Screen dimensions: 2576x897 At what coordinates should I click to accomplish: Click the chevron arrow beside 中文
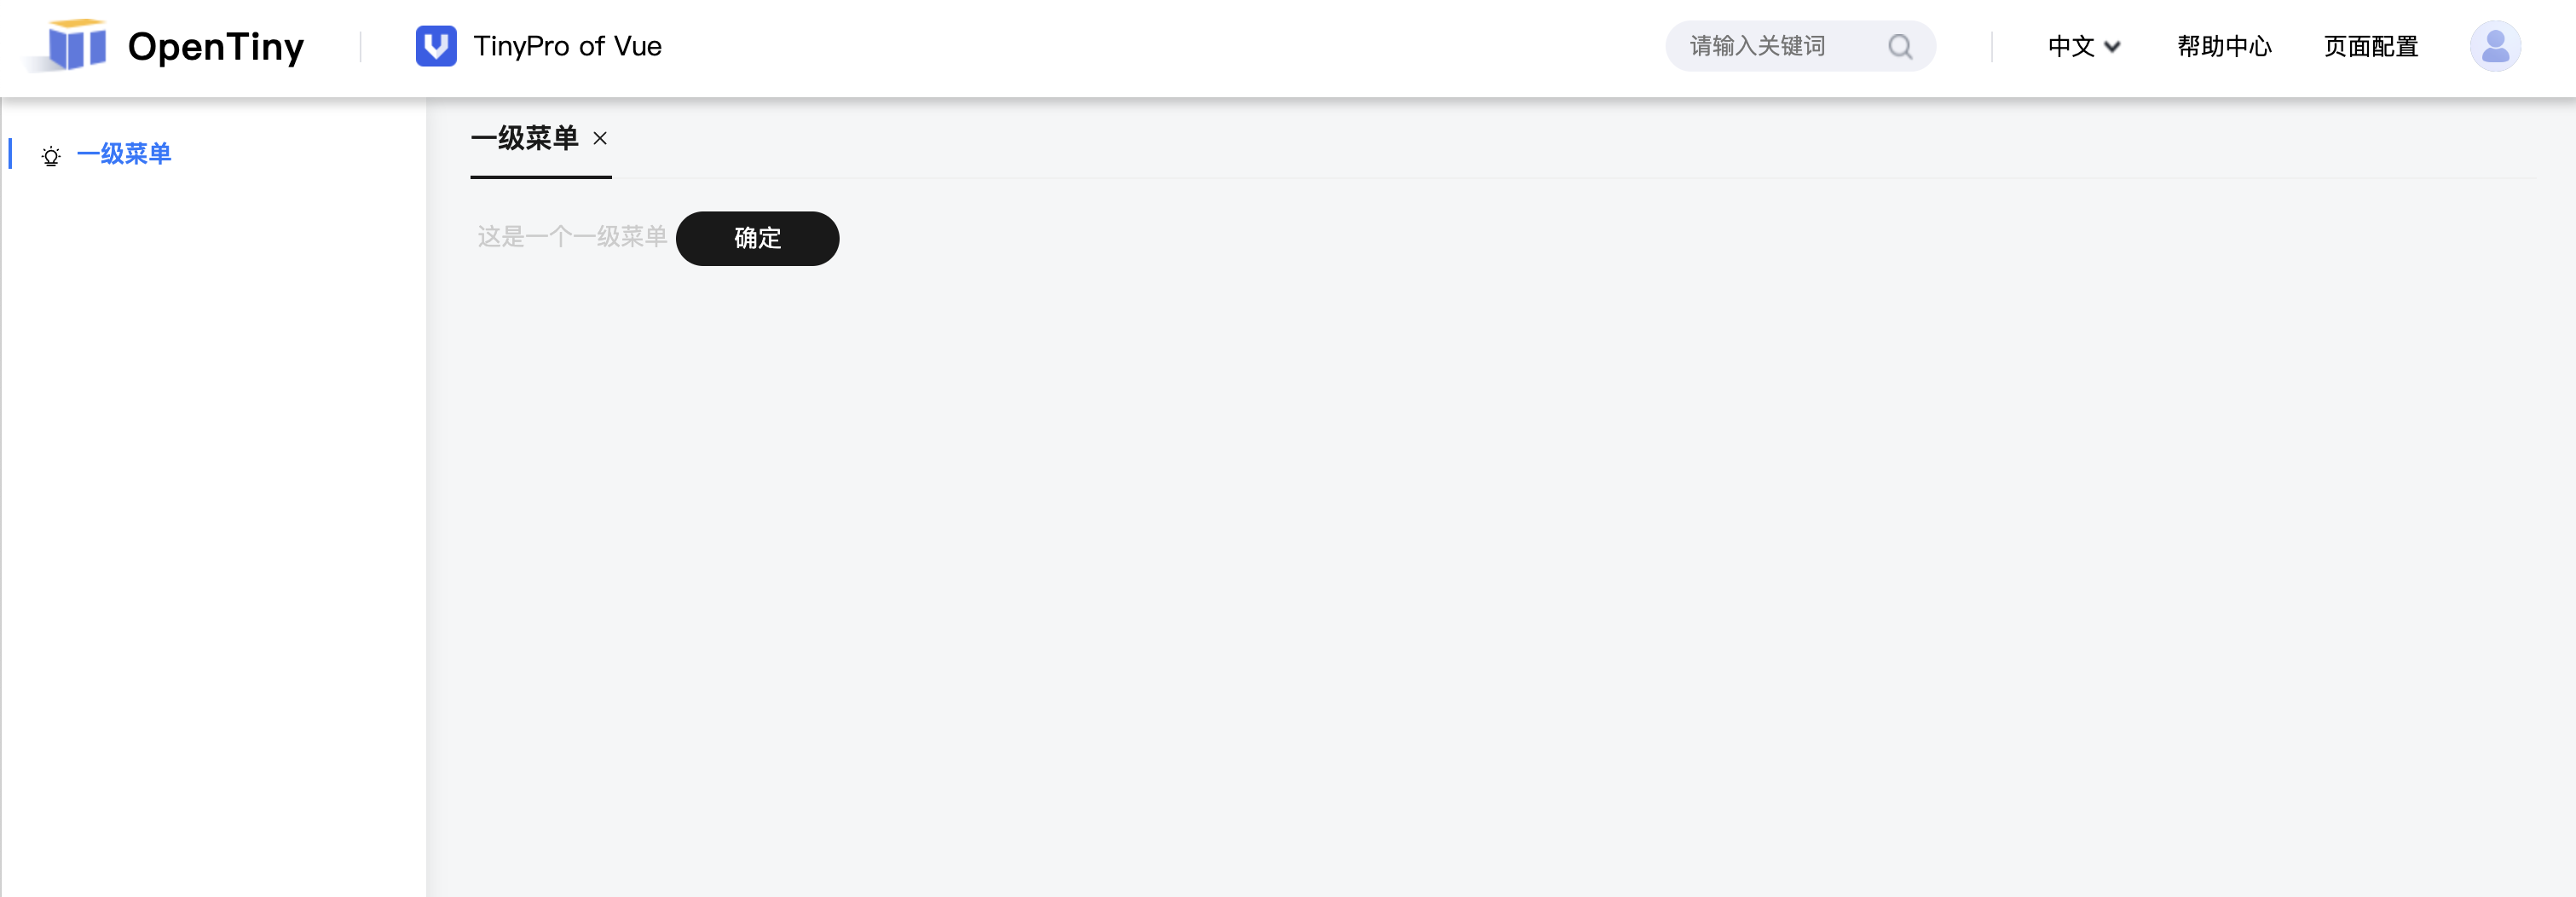click(2112, 47)
